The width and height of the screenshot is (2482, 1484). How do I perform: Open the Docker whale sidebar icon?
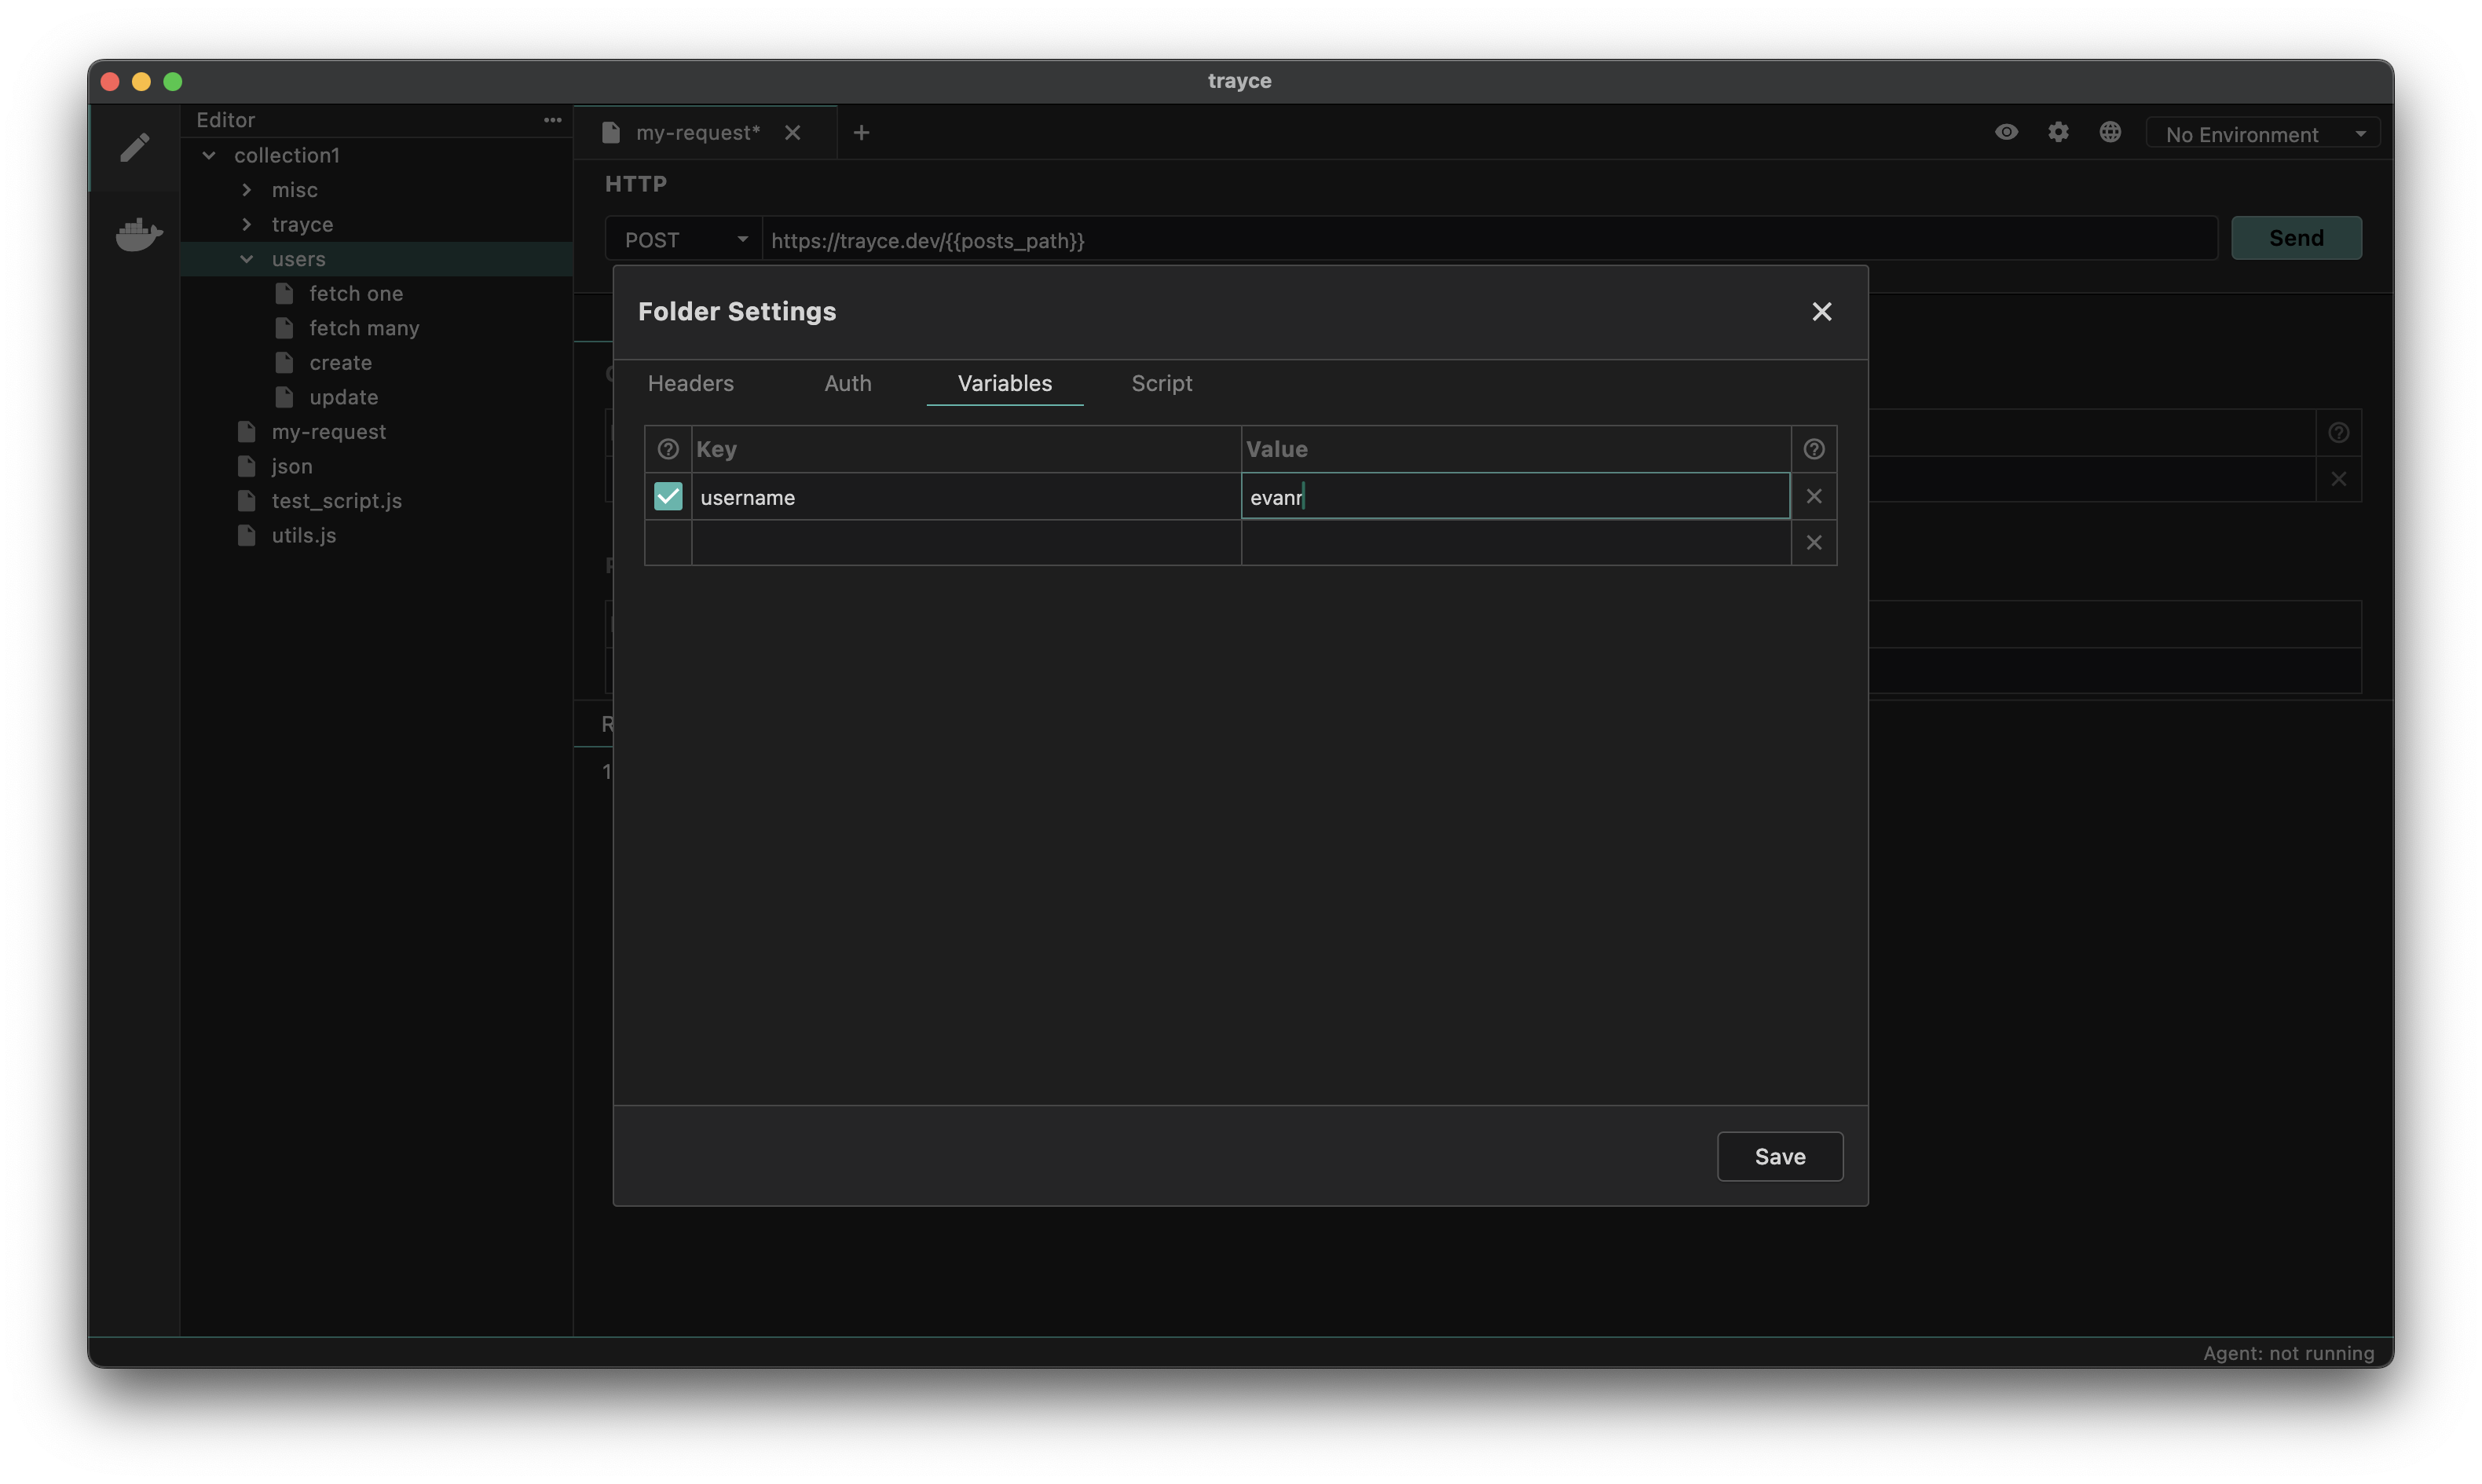click(139, 234)
